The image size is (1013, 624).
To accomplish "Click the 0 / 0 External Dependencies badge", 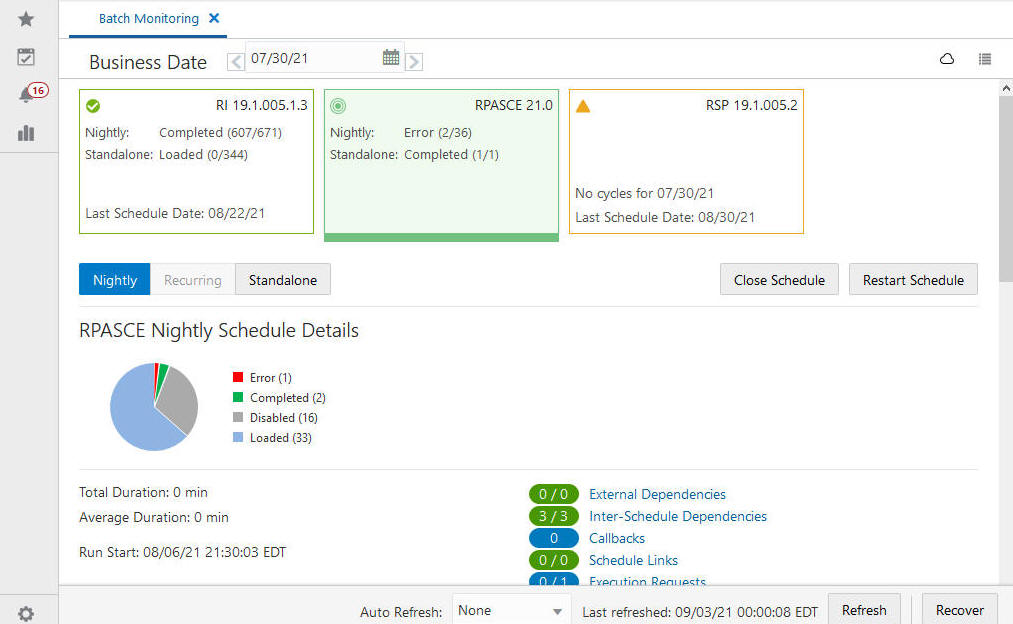I will pos(554,494).
